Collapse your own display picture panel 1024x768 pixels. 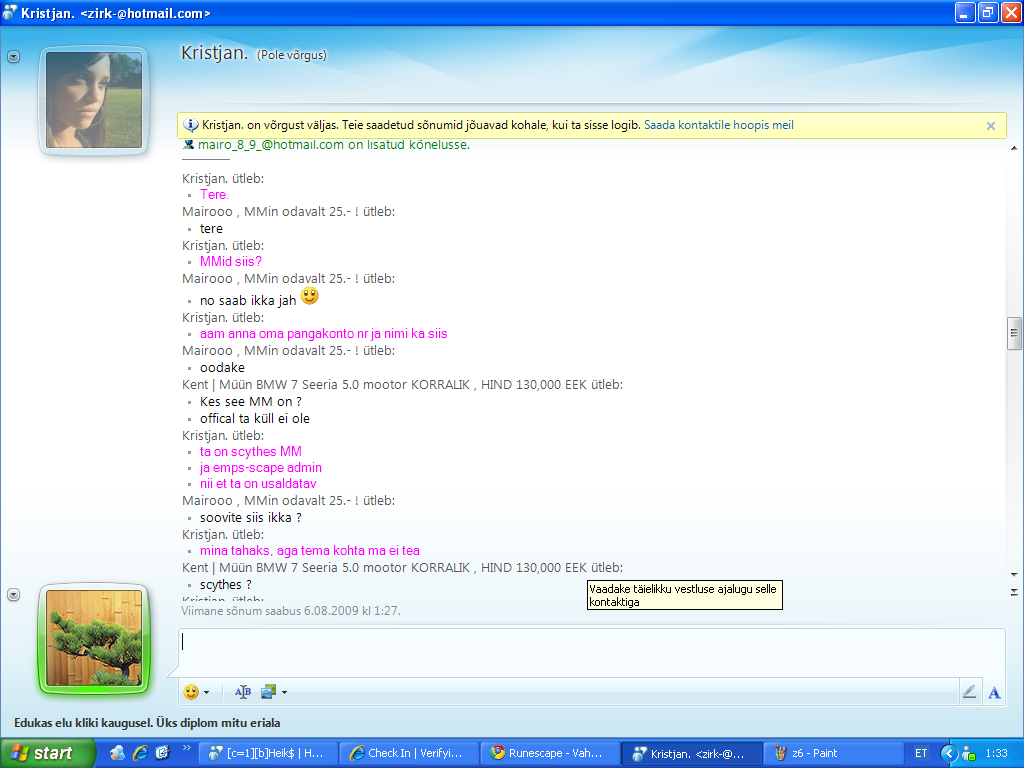pos(13,594)
